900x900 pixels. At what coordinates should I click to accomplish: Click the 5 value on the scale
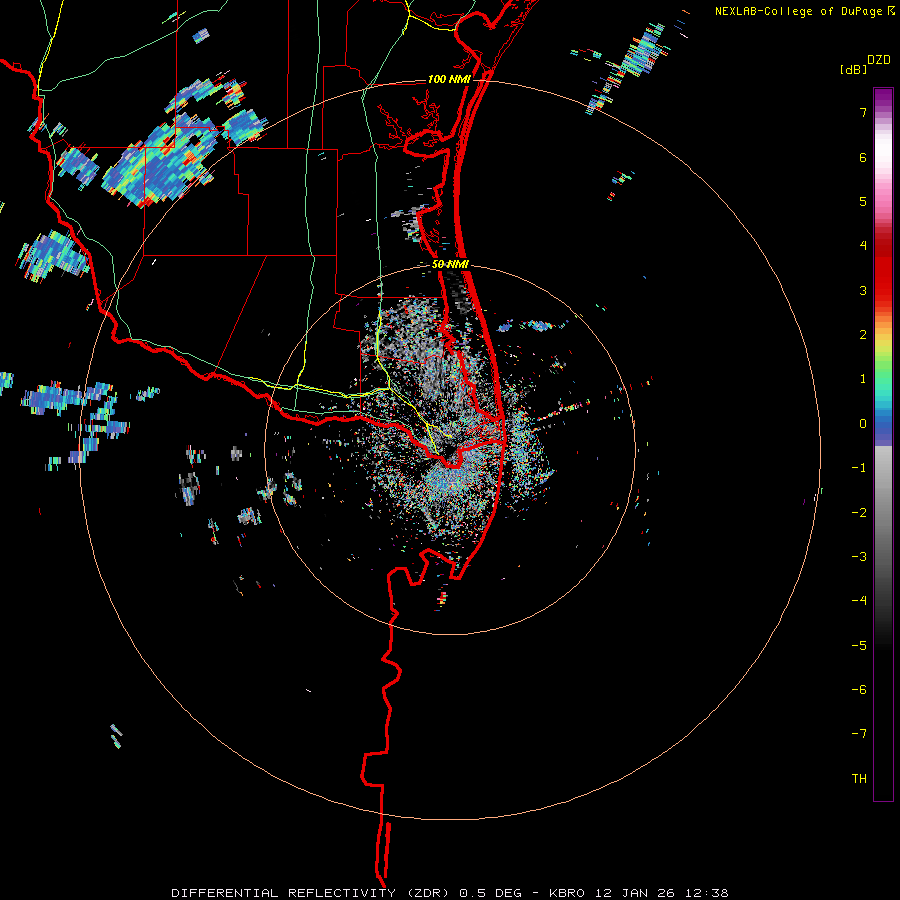[863, 201]
